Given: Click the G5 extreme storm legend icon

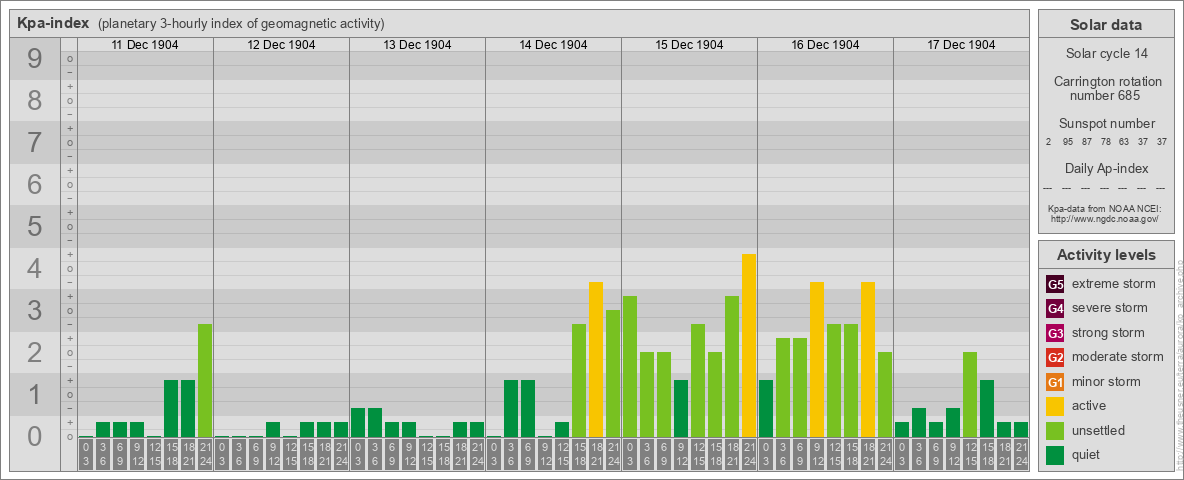Looking at the screenshot, I should point(1055,285).
